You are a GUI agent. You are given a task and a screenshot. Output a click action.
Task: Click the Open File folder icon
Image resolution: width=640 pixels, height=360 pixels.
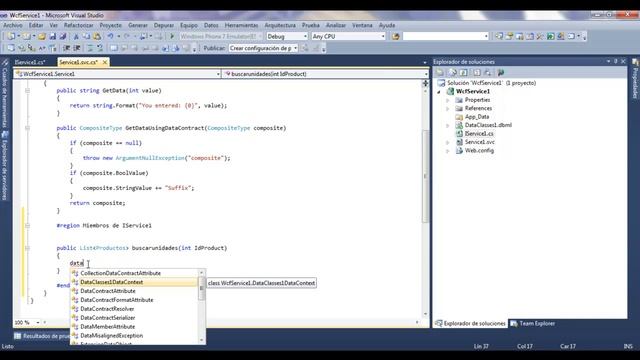click(x=42, y=36)
